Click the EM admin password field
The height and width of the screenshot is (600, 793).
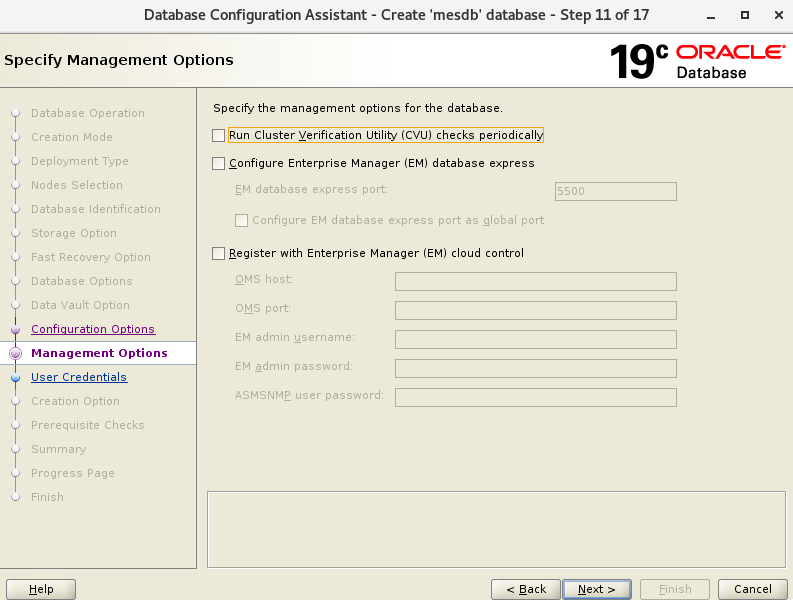pos(535,368)
